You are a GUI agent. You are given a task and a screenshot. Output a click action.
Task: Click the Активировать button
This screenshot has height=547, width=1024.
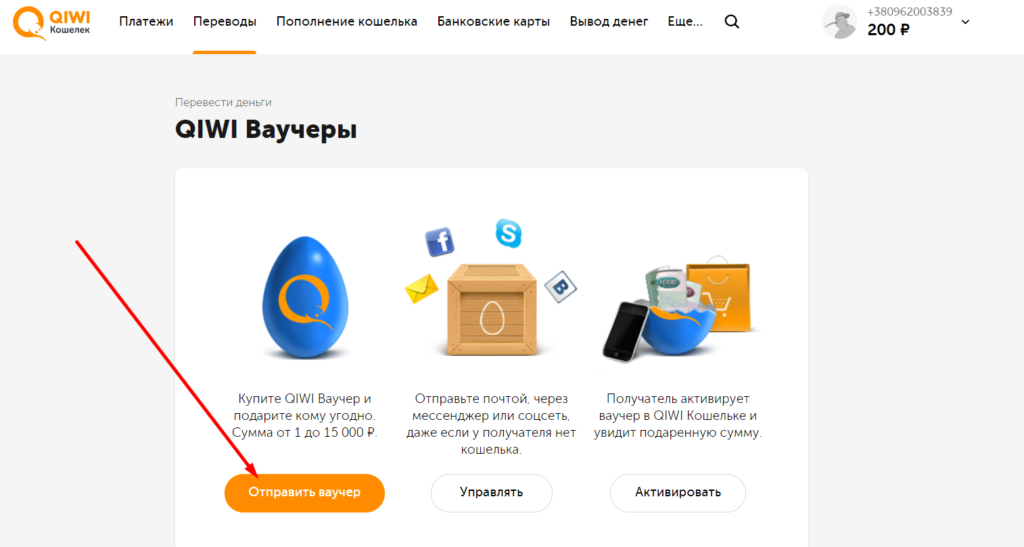pos(678,493)
